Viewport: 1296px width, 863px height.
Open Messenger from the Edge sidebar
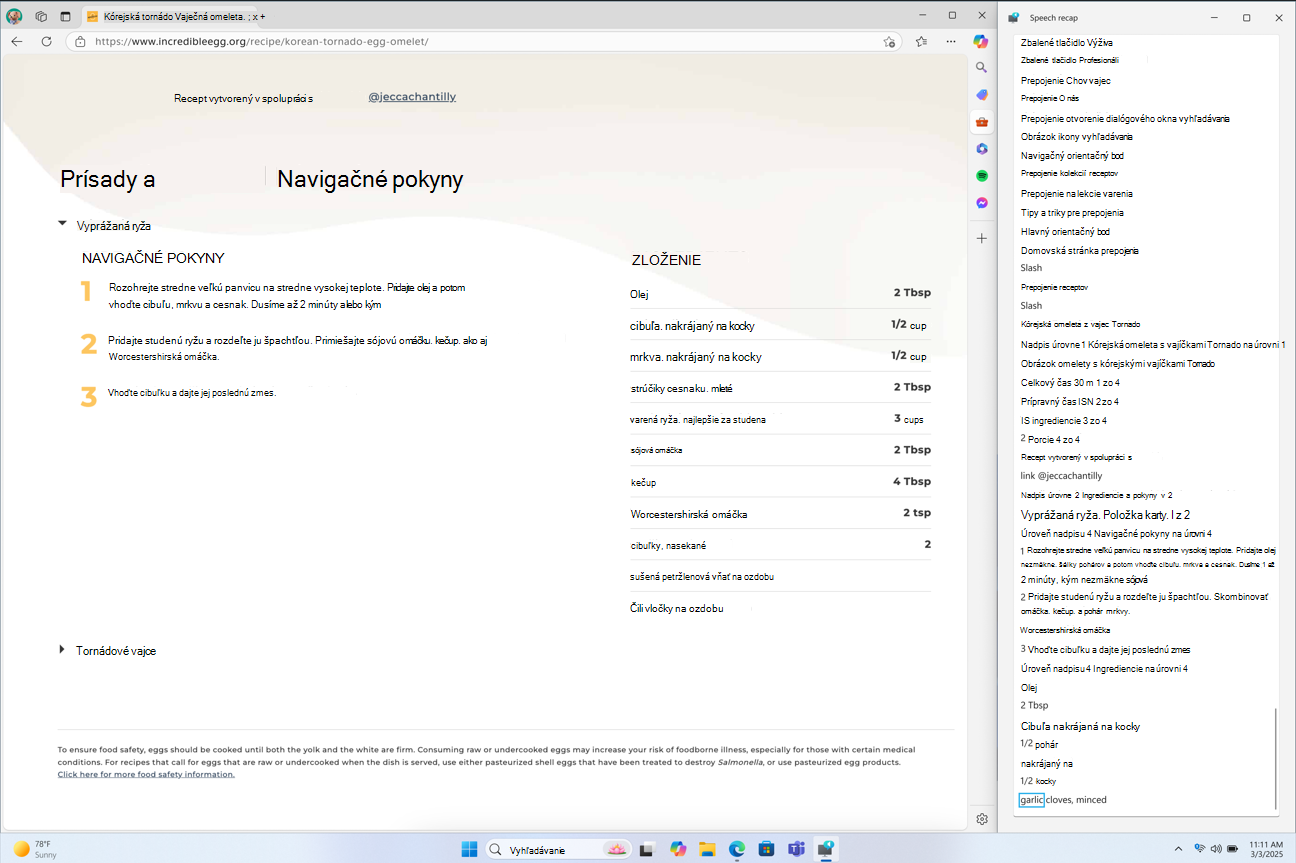pos(982,203)
